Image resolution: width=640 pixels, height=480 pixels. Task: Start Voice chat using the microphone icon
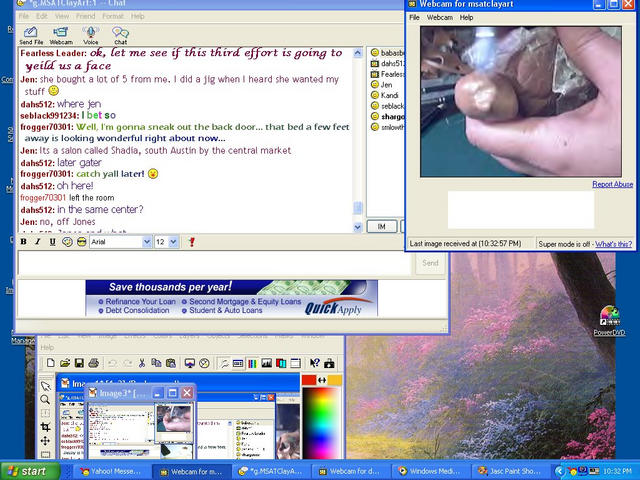[x=90, y=35]
